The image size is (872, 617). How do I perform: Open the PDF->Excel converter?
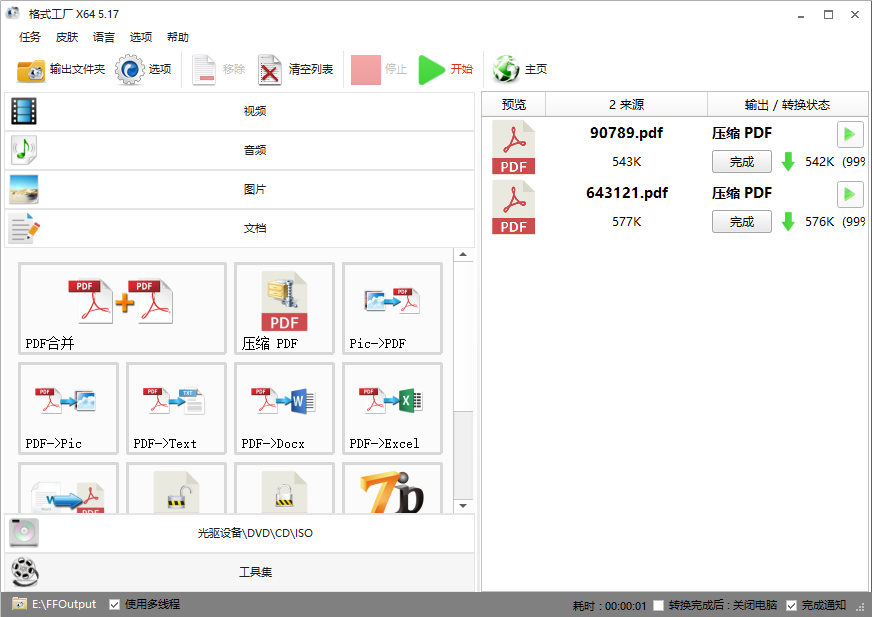pos(392,408)
